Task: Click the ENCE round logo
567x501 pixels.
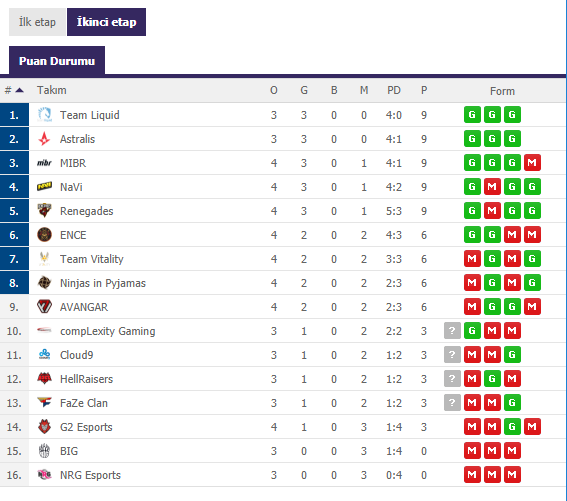Action: (x=44, y=235)
